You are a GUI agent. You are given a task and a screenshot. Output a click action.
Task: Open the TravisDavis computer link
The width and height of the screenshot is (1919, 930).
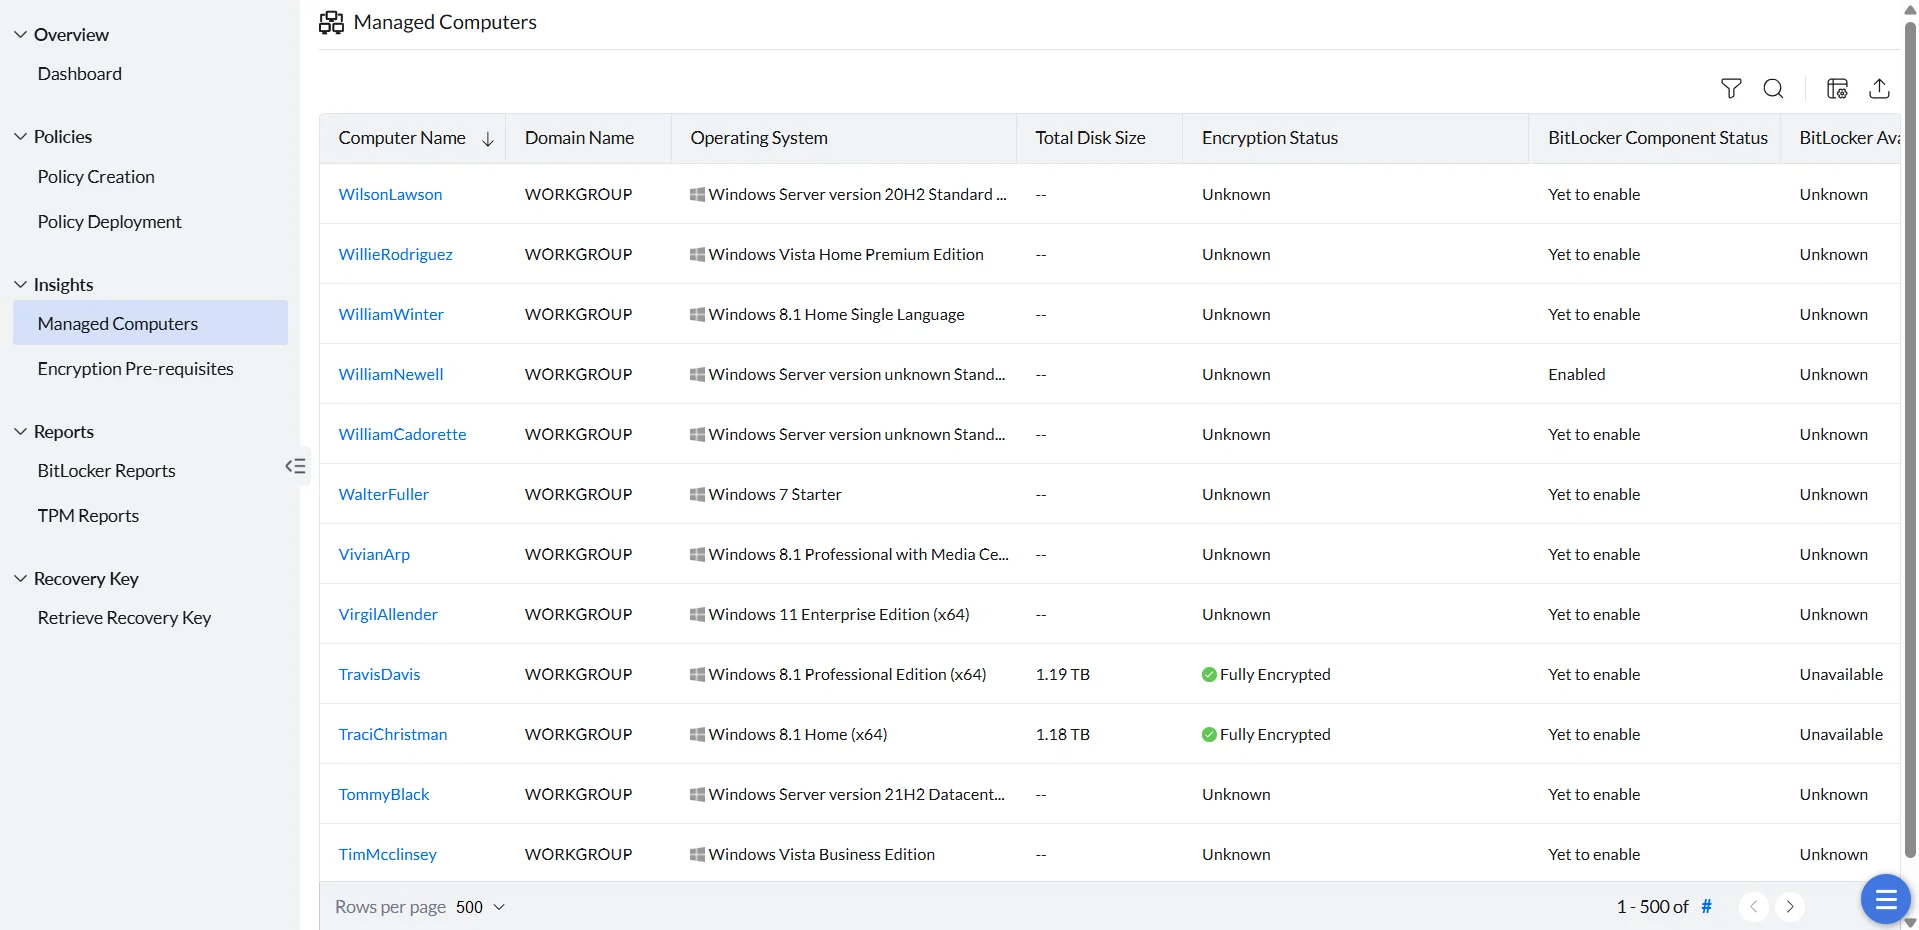[379, 674]
